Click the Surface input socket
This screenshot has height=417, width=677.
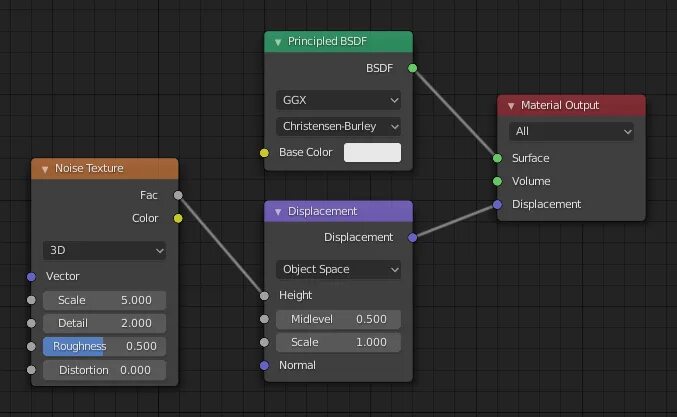(x=497, y=158)
